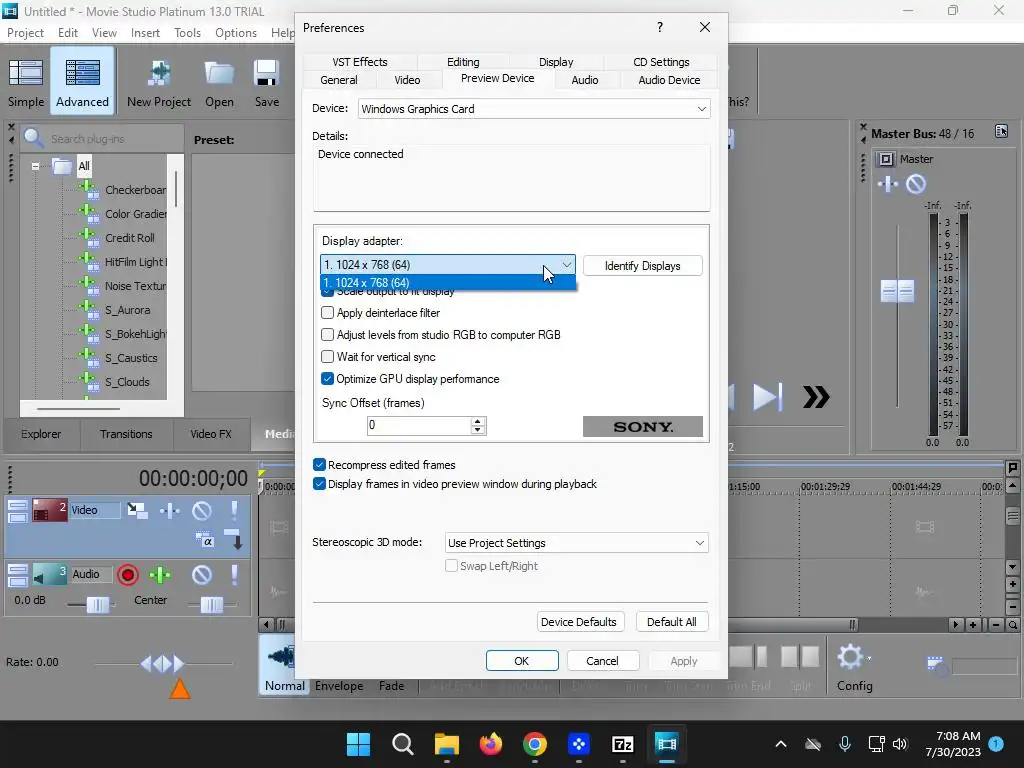The image size is (1024, 768).
Task: Toggle Display frames during playback checkbox
Action: click(319, 484)
